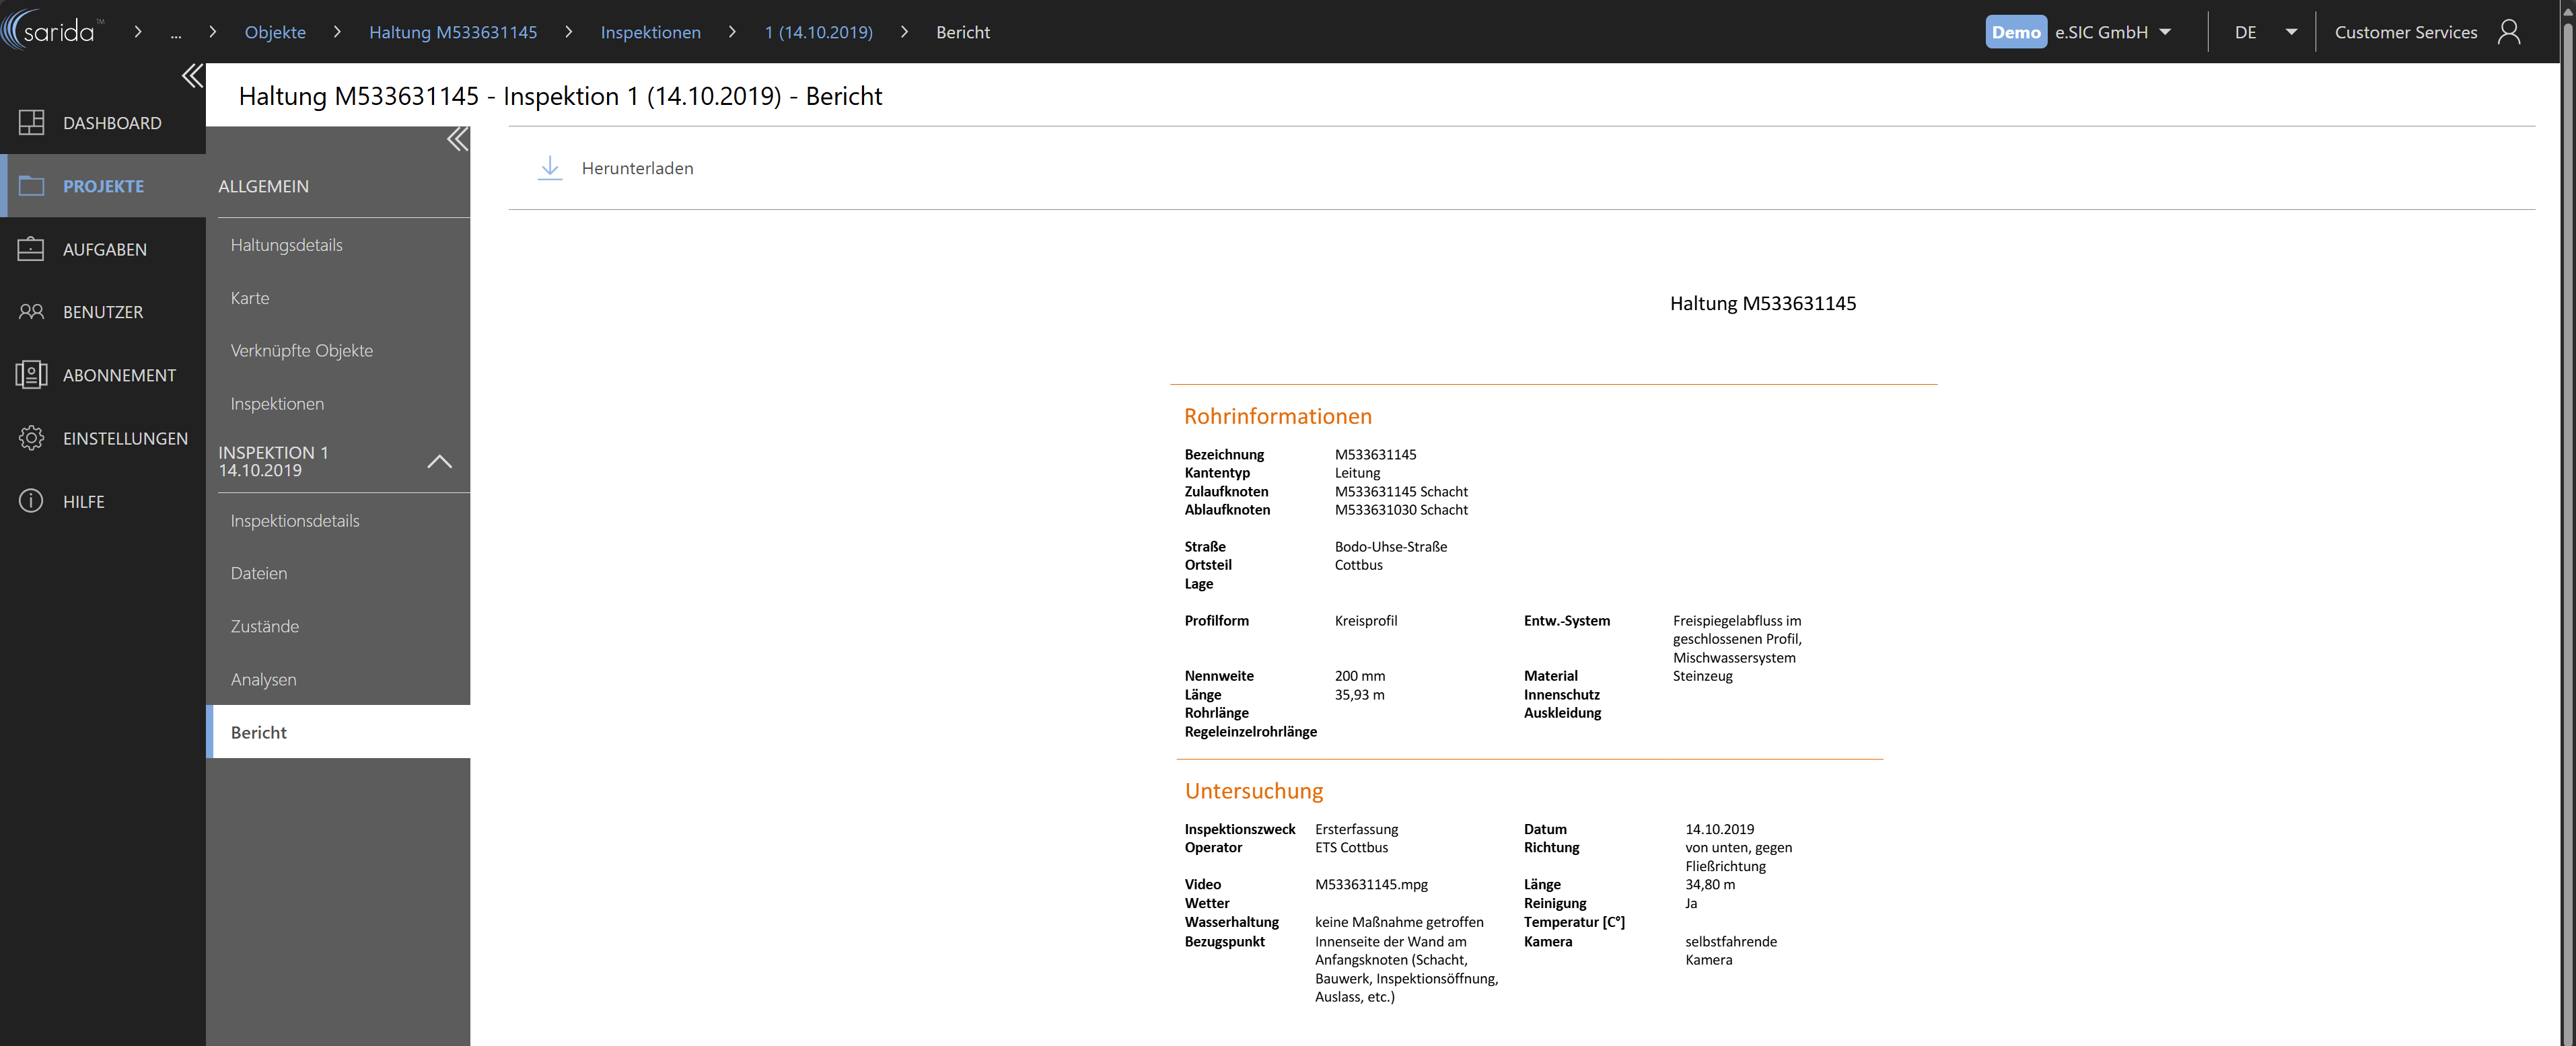Click the sarida logo
The image size is (2576, 1046).
(x=53, y=30)
